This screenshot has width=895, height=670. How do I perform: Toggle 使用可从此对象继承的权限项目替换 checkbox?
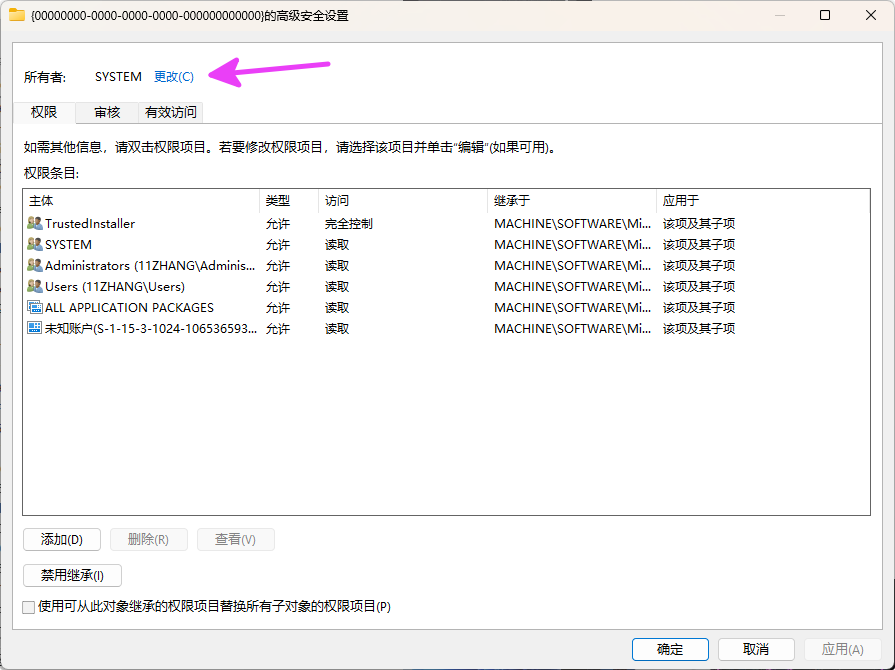[29, 607]
